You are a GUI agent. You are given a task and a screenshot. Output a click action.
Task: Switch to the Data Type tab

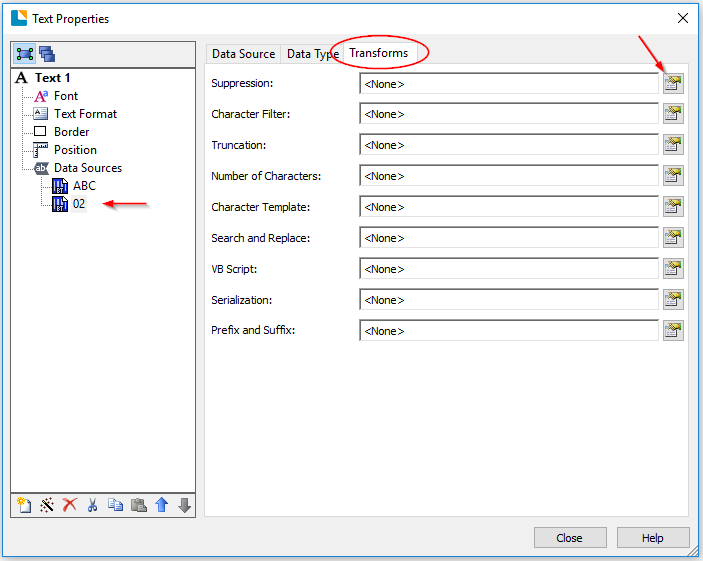(x=313, y=54)
